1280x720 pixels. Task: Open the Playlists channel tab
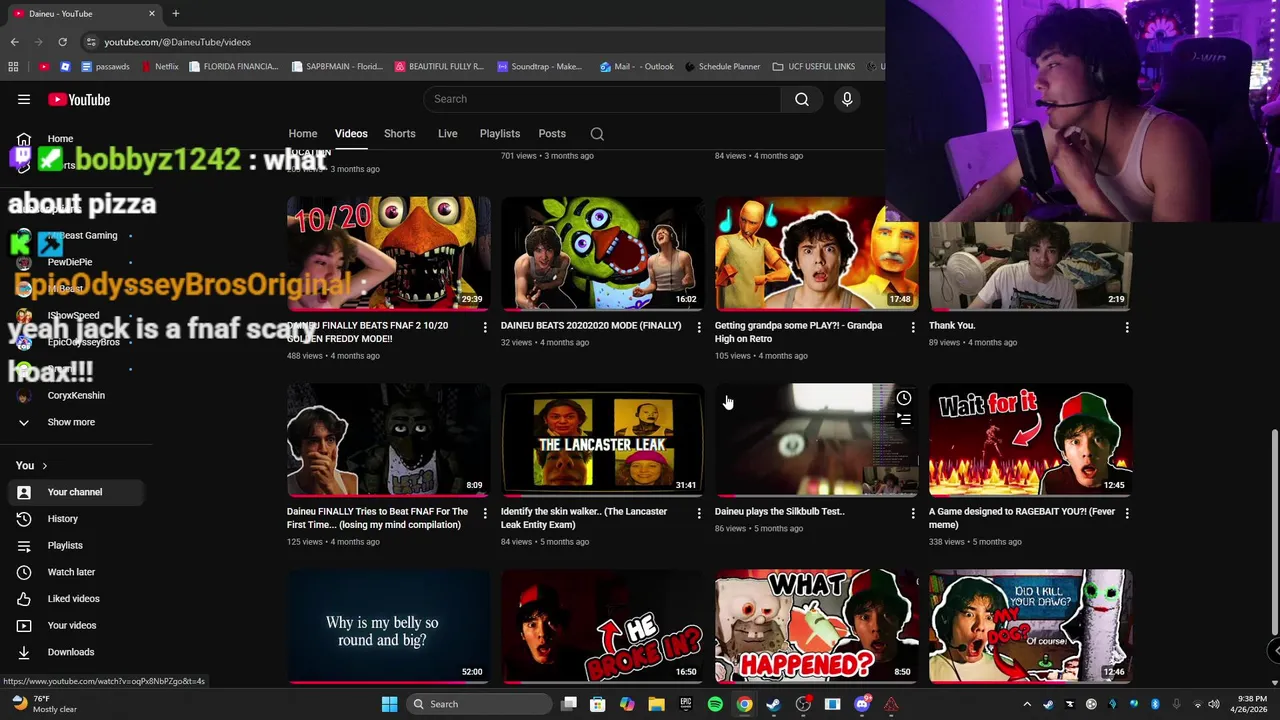(x=500, y=134)
